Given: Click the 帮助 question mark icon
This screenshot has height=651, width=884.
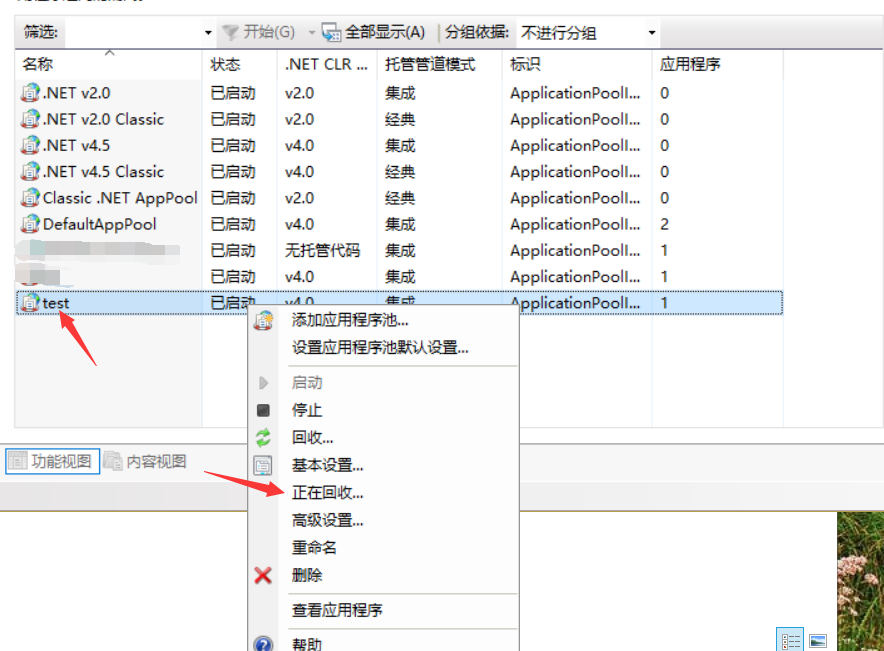Looking at the screenshot, I should pyautogui.click(x=262, y=643).
